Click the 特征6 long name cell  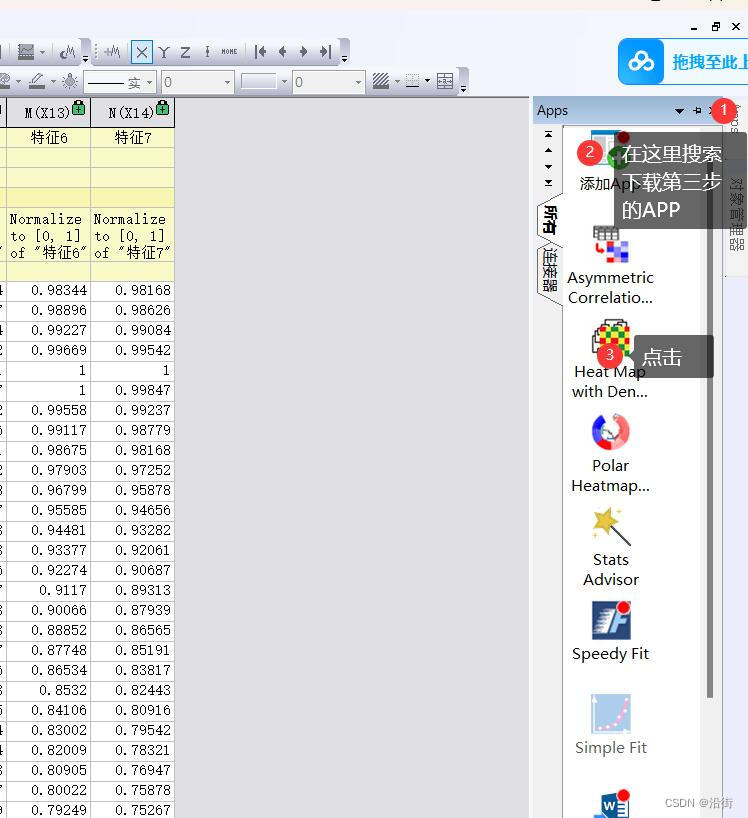49,138
